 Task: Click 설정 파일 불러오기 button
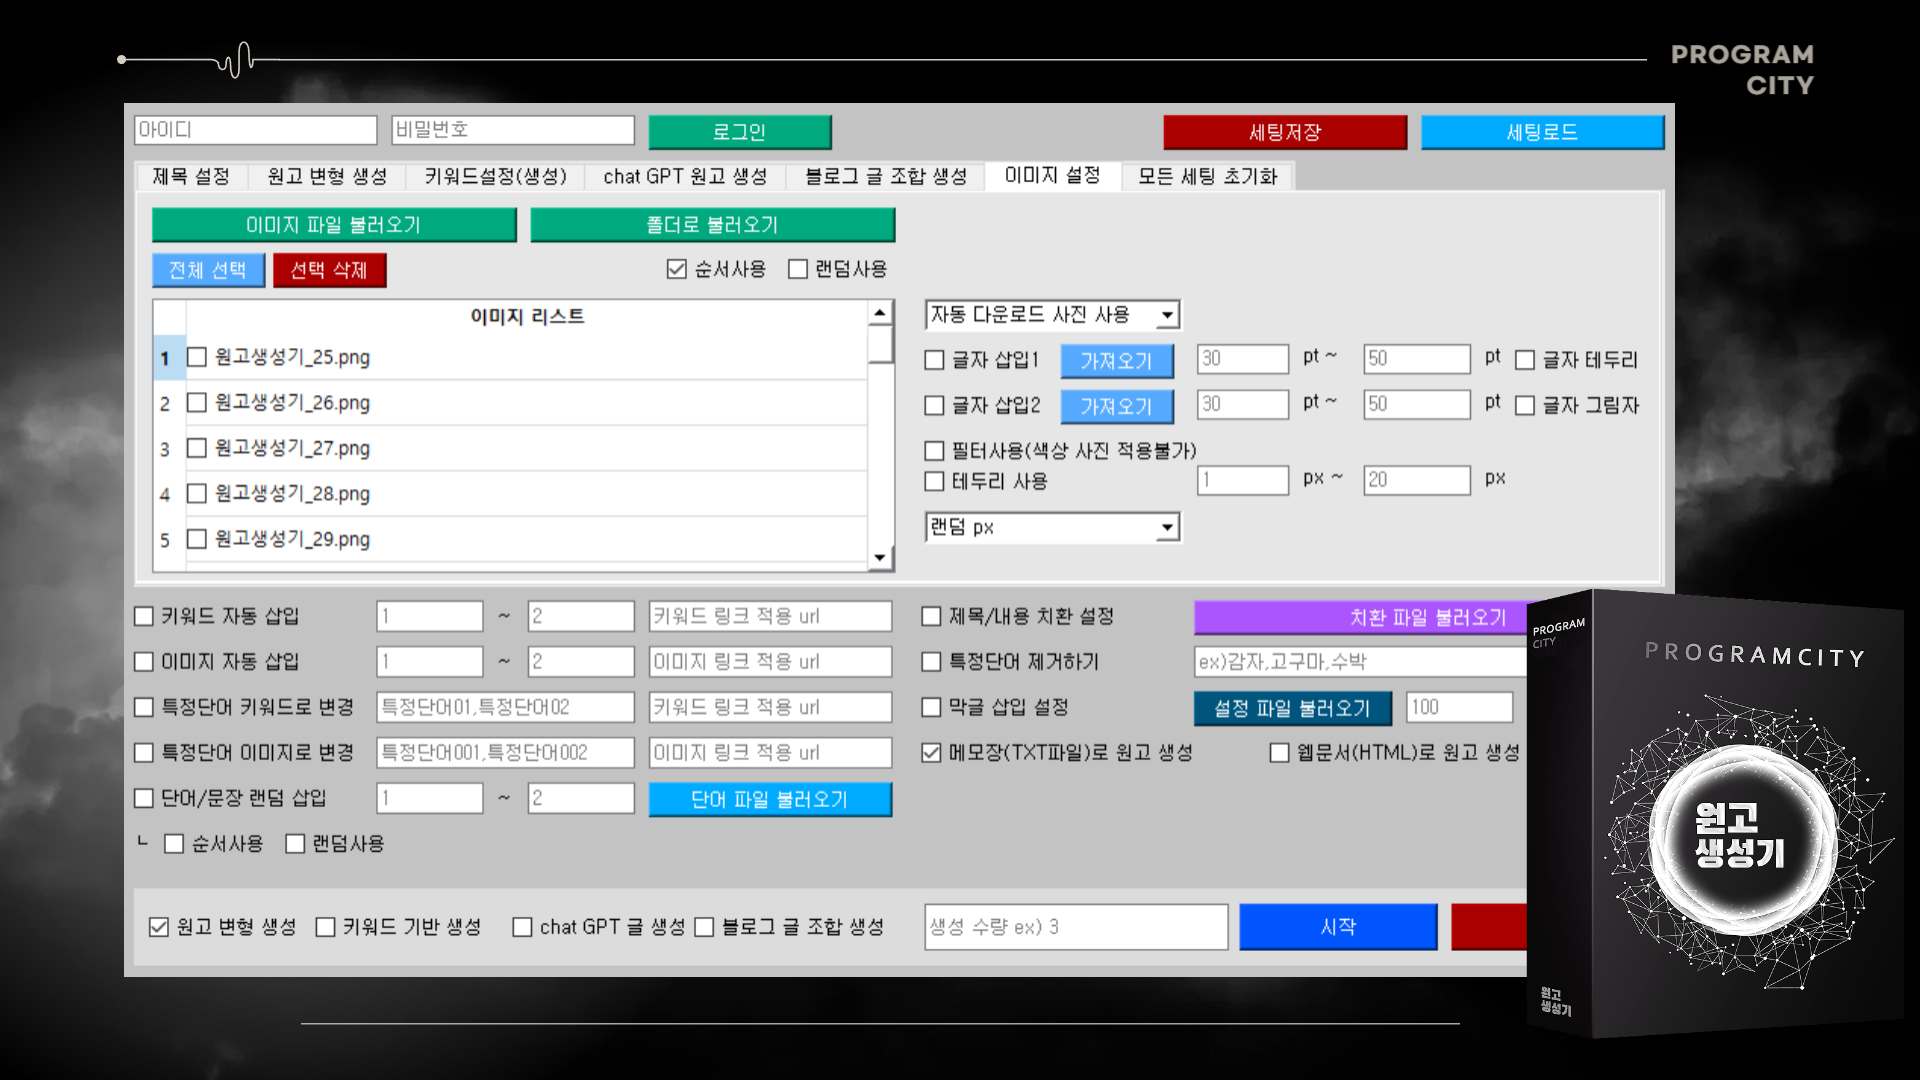(x=1293, y=709)
